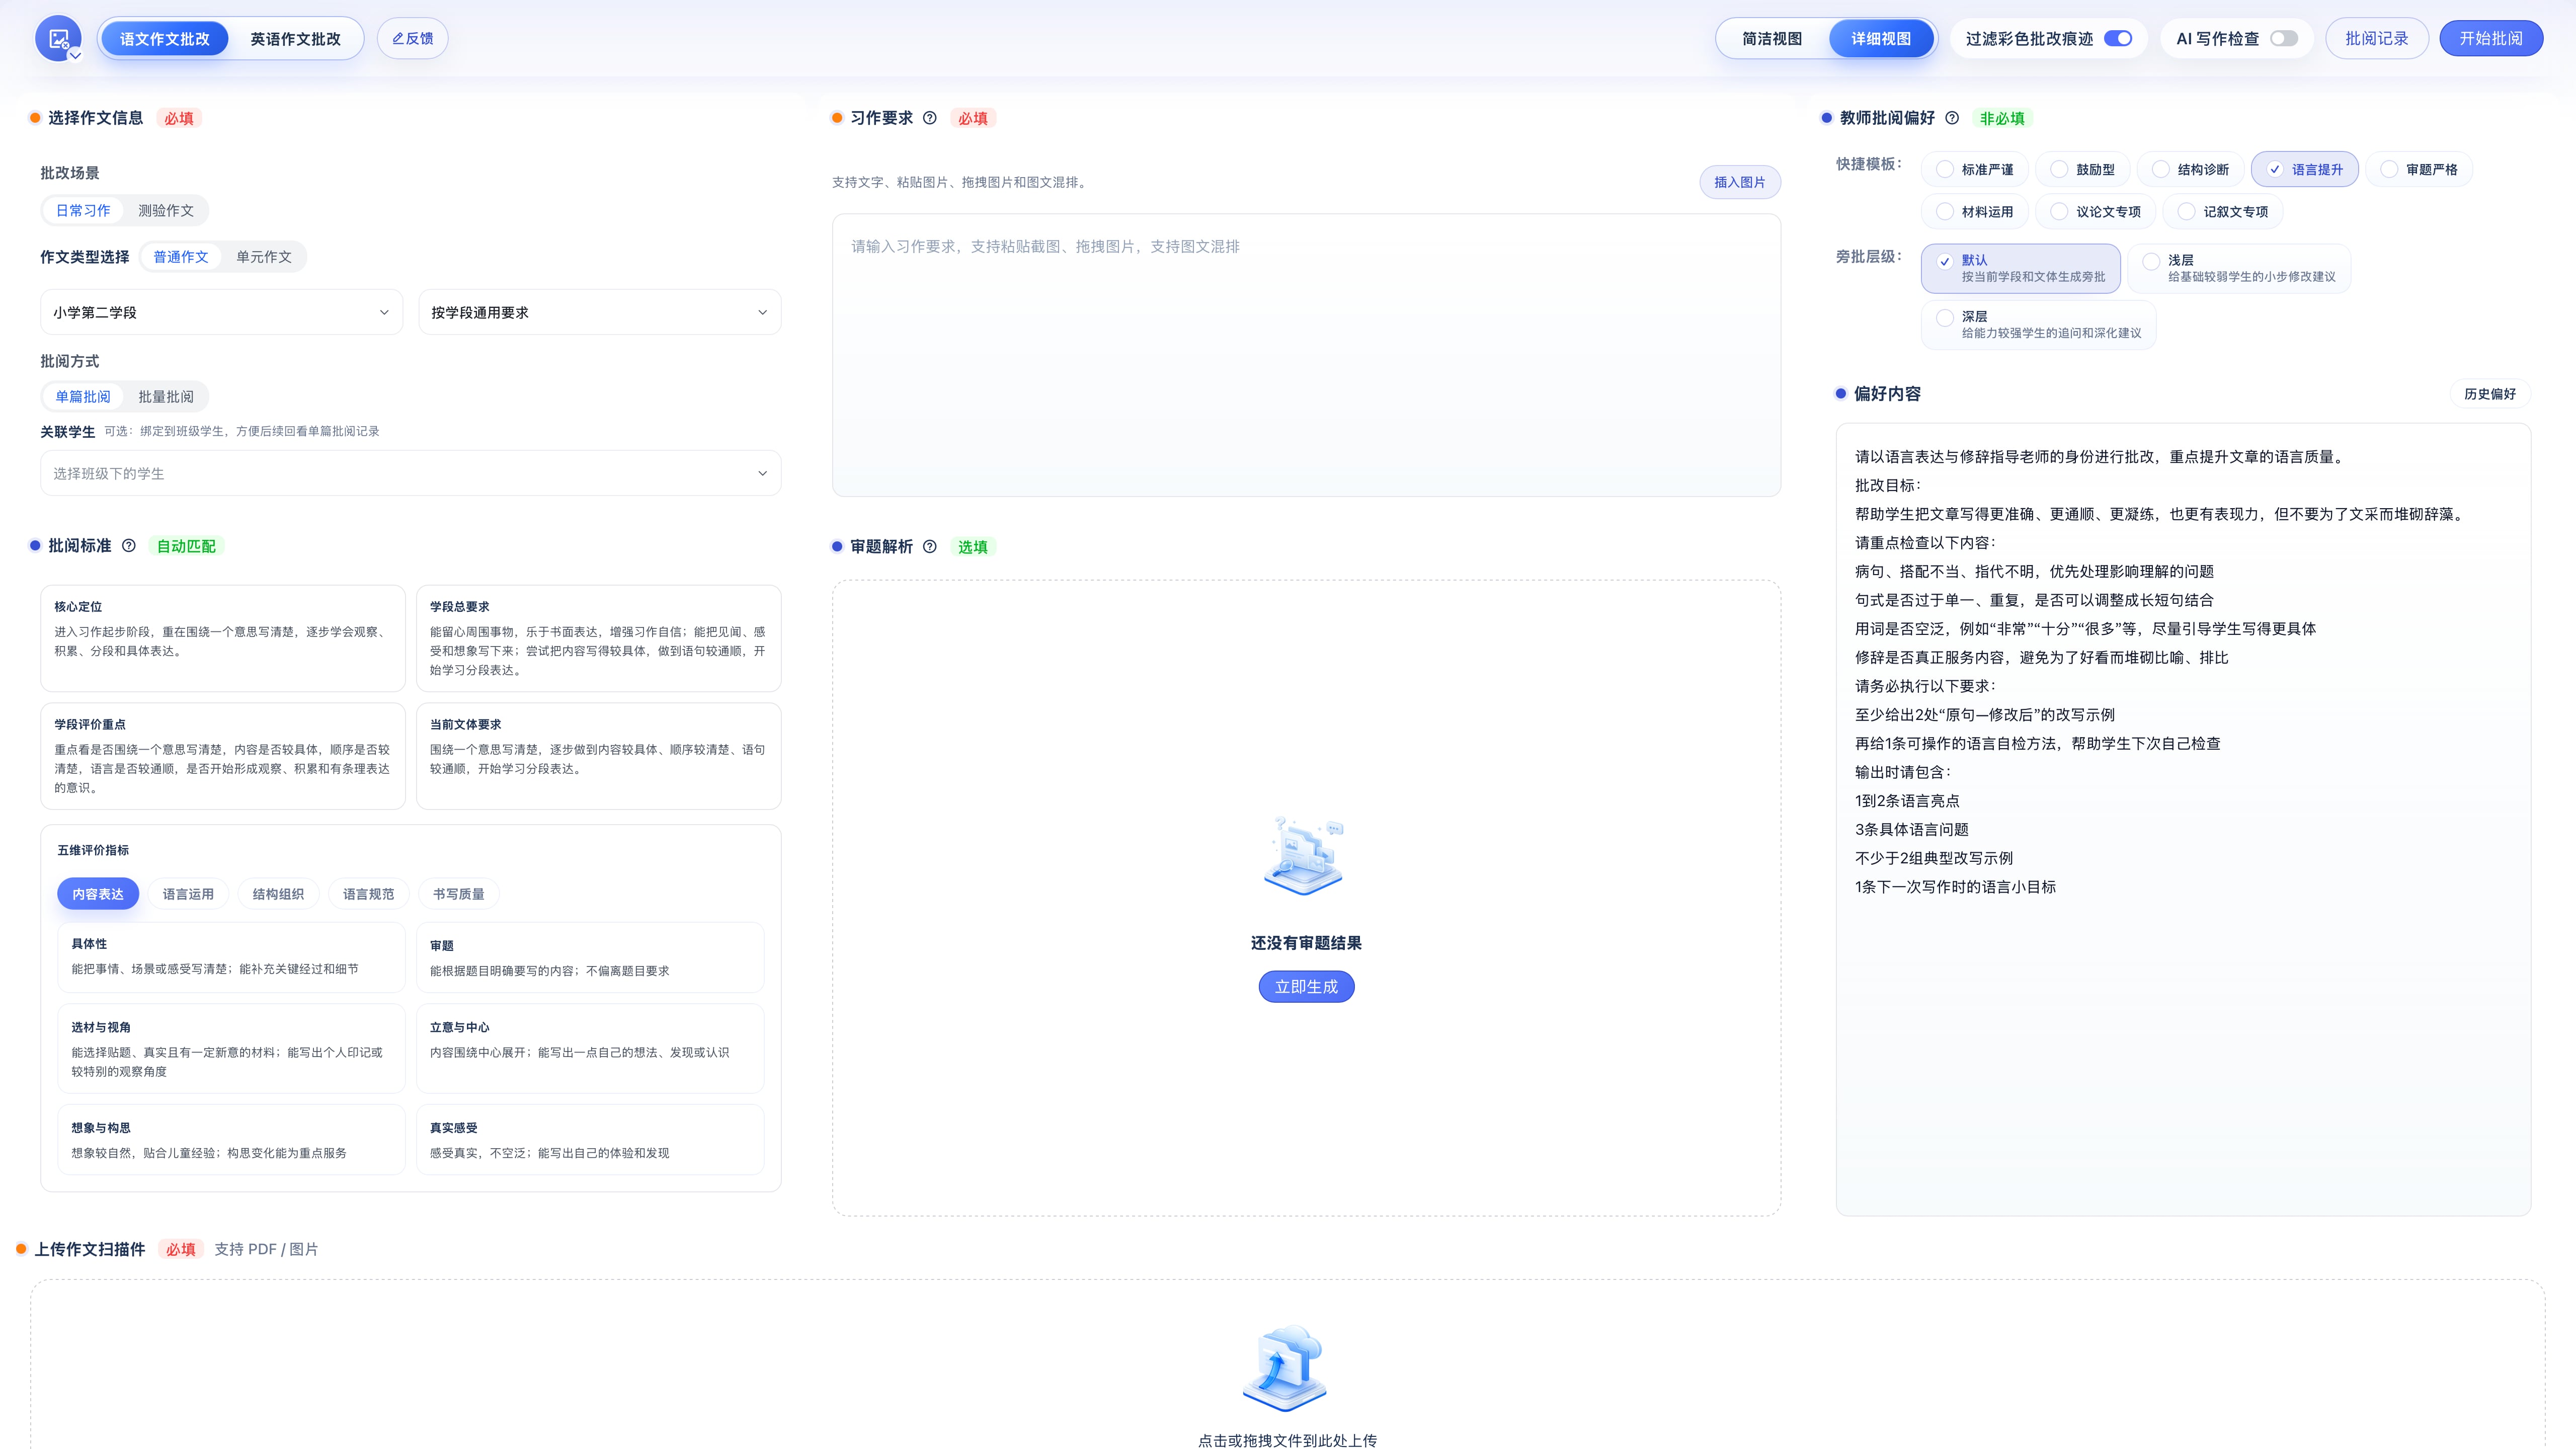Select 标准严谨 quick template
2576x1449 pixels.
click(1975, 169)
